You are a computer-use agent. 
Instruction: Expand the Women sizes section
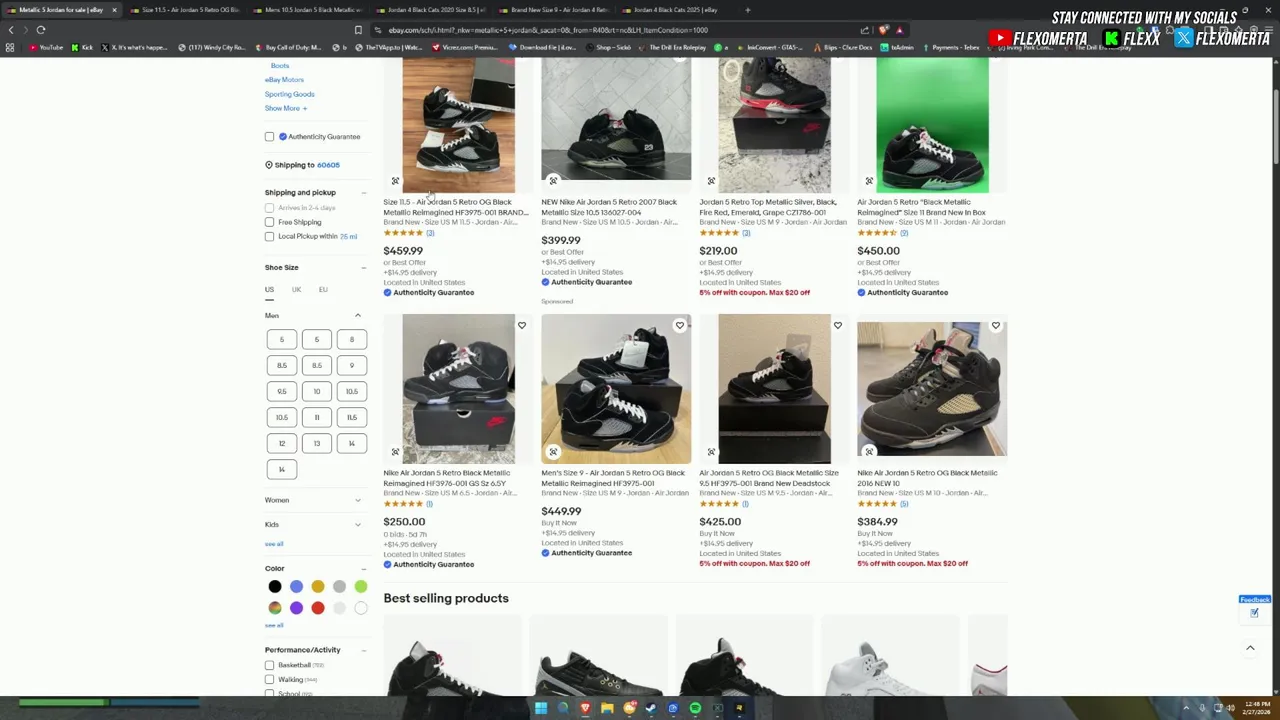click(357, 500)
